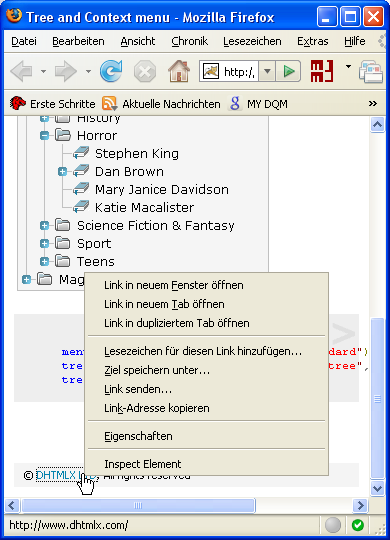390x540 pixels.
Task: Click the Stop loading icon
Action: (145, 72)
